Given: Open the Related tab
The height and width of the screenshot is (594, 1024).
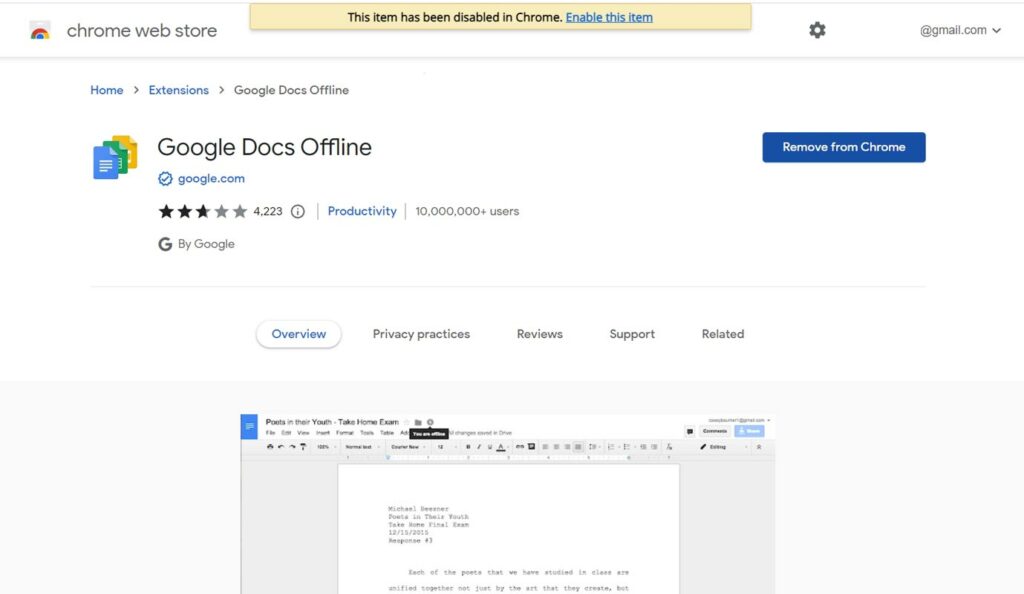Looking at the screenshot, I should [x=722, y=334].
